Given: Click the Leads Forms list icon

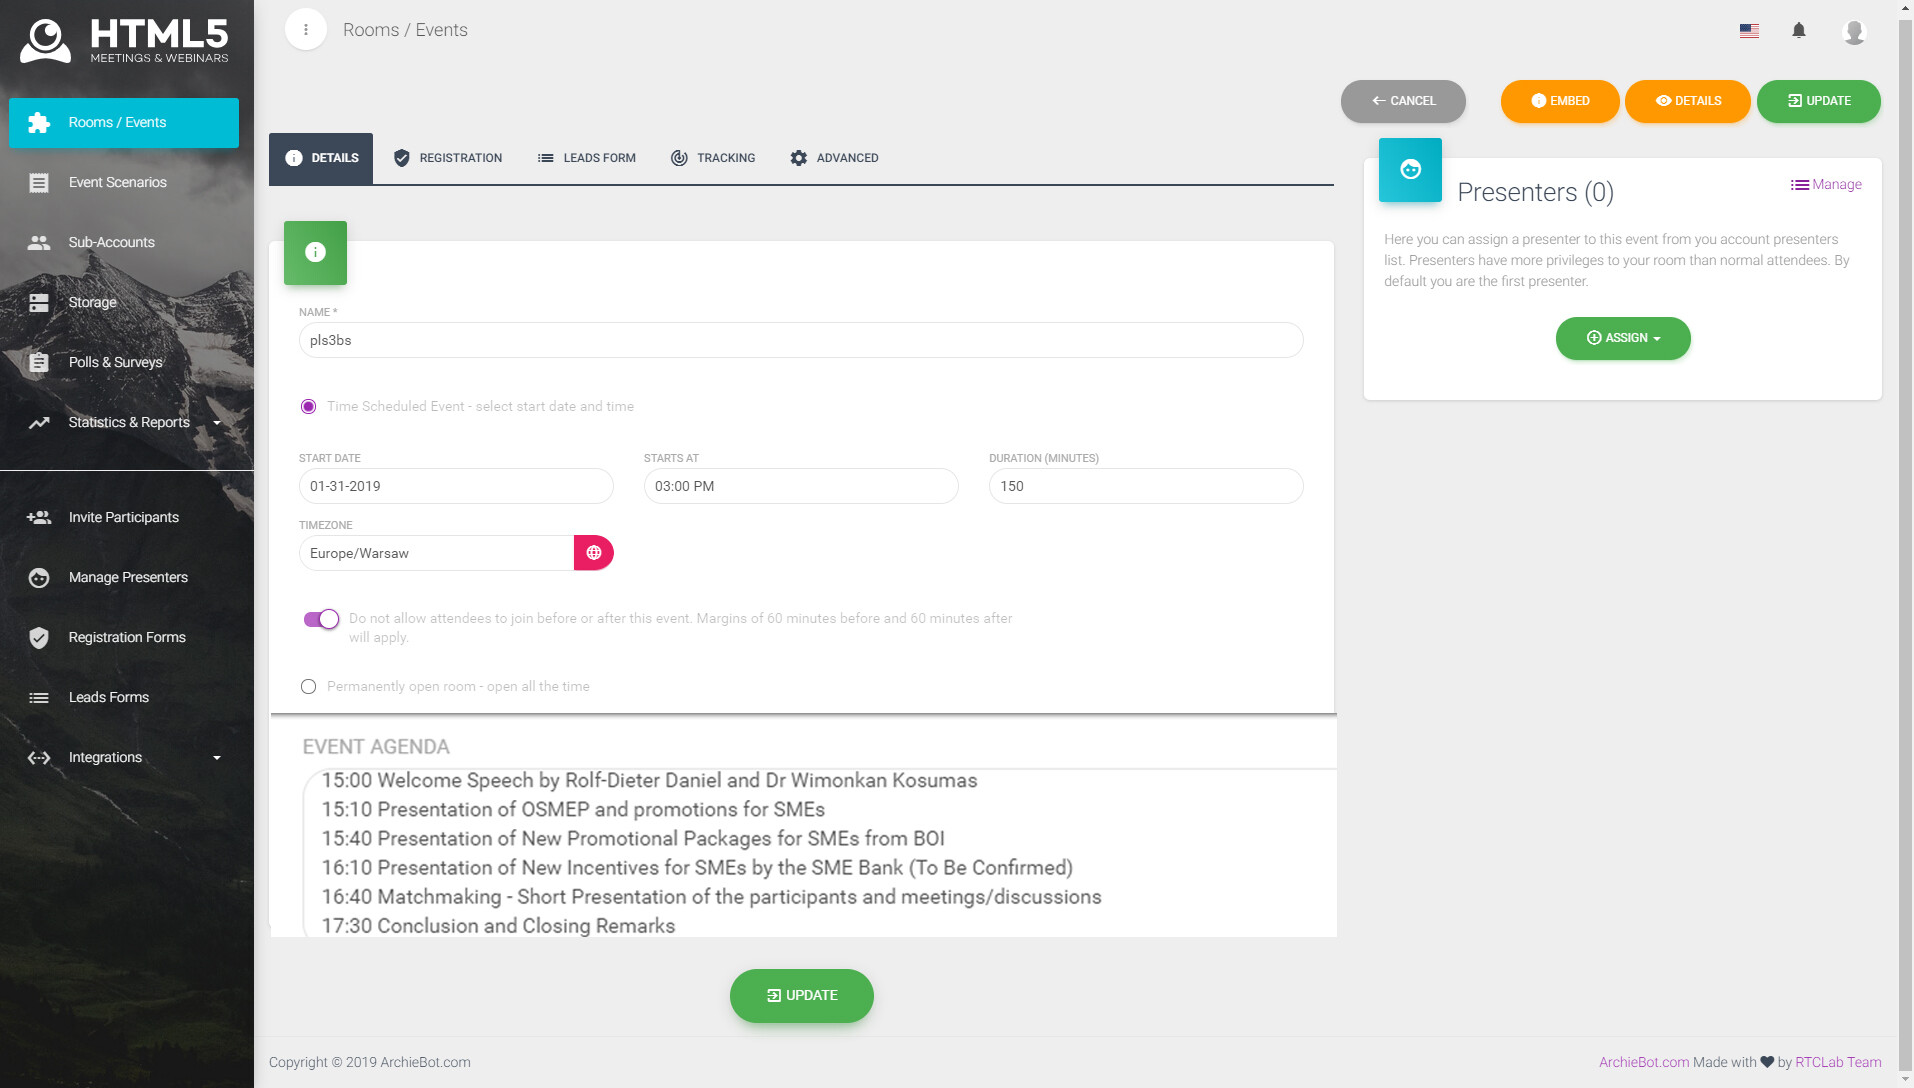Looking at the screenshot, I should click(39, 698).
